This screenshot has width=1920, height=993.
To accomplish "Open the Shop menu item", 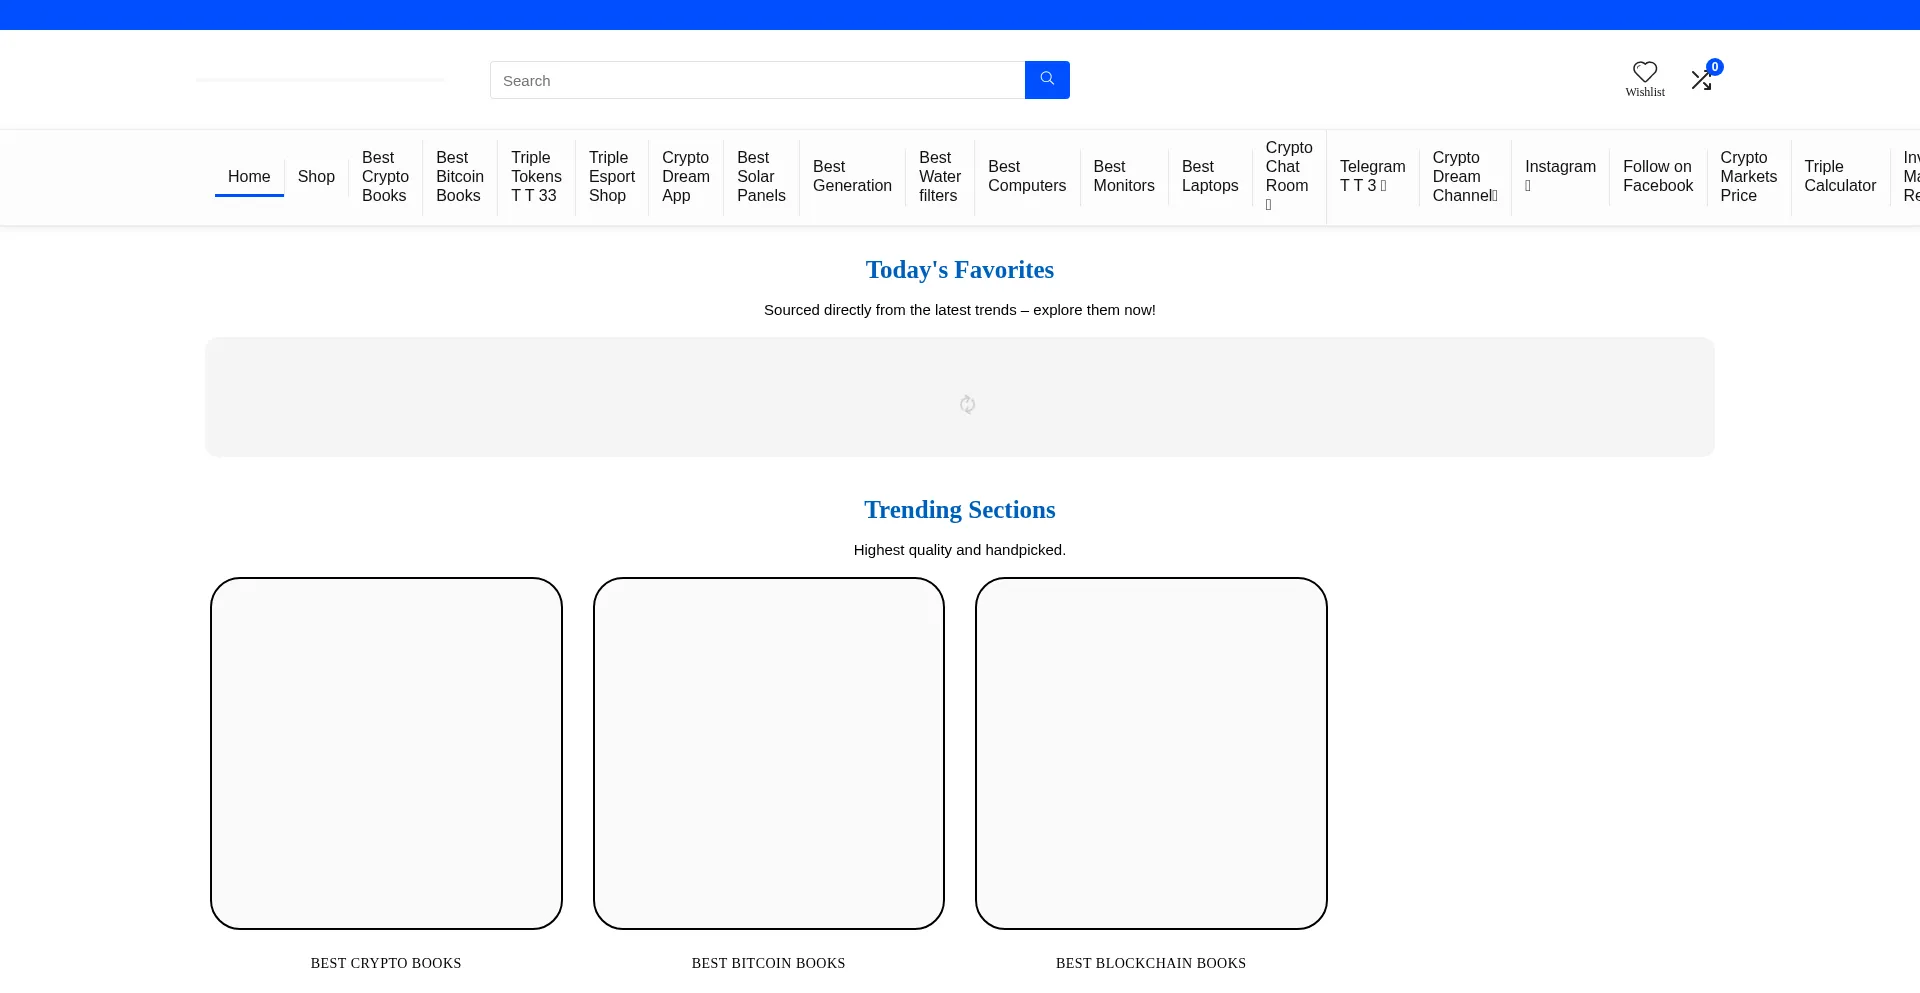I will (316, 177).
